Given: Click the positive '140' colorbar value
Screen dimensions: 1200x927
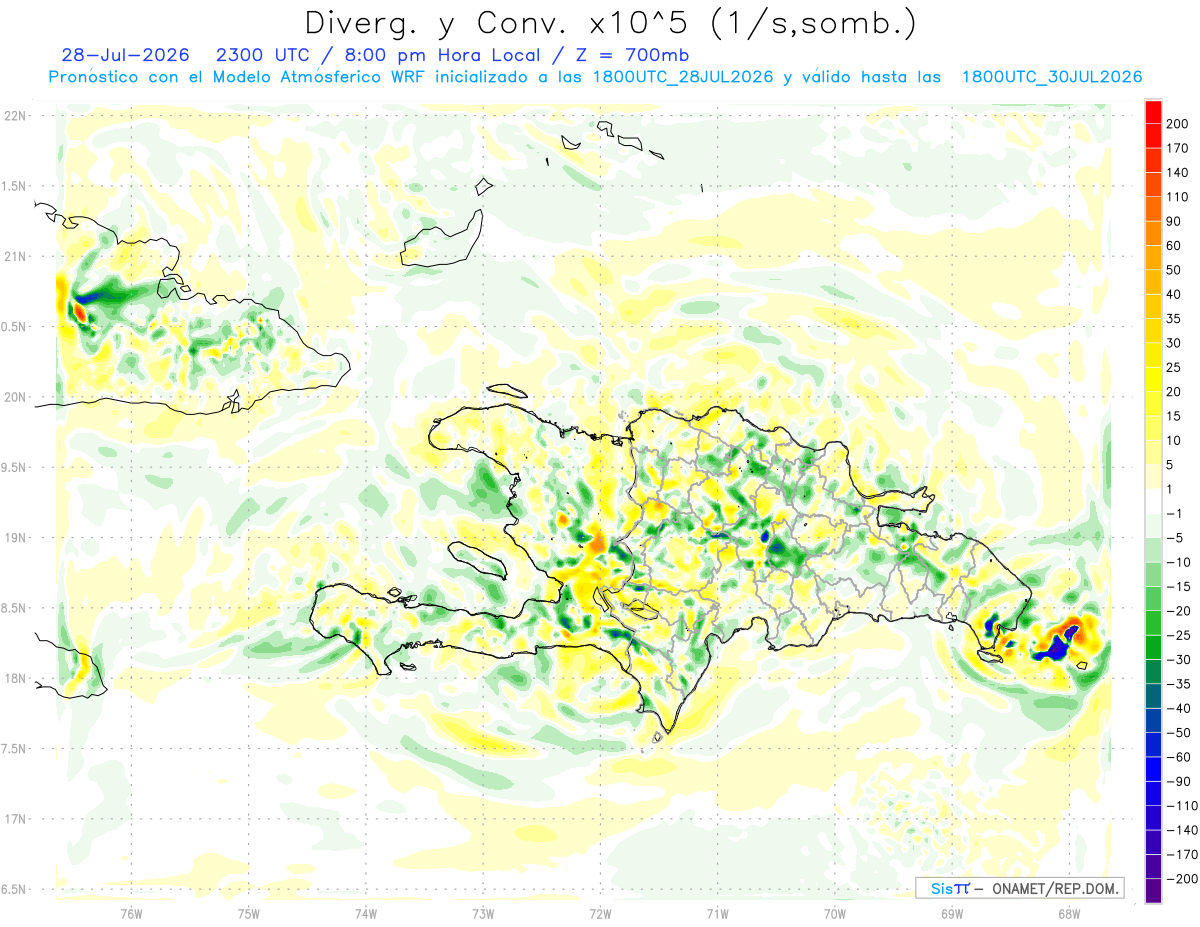Looking at the screenshot, I should pyautogui.click(x=1179, y=173).
